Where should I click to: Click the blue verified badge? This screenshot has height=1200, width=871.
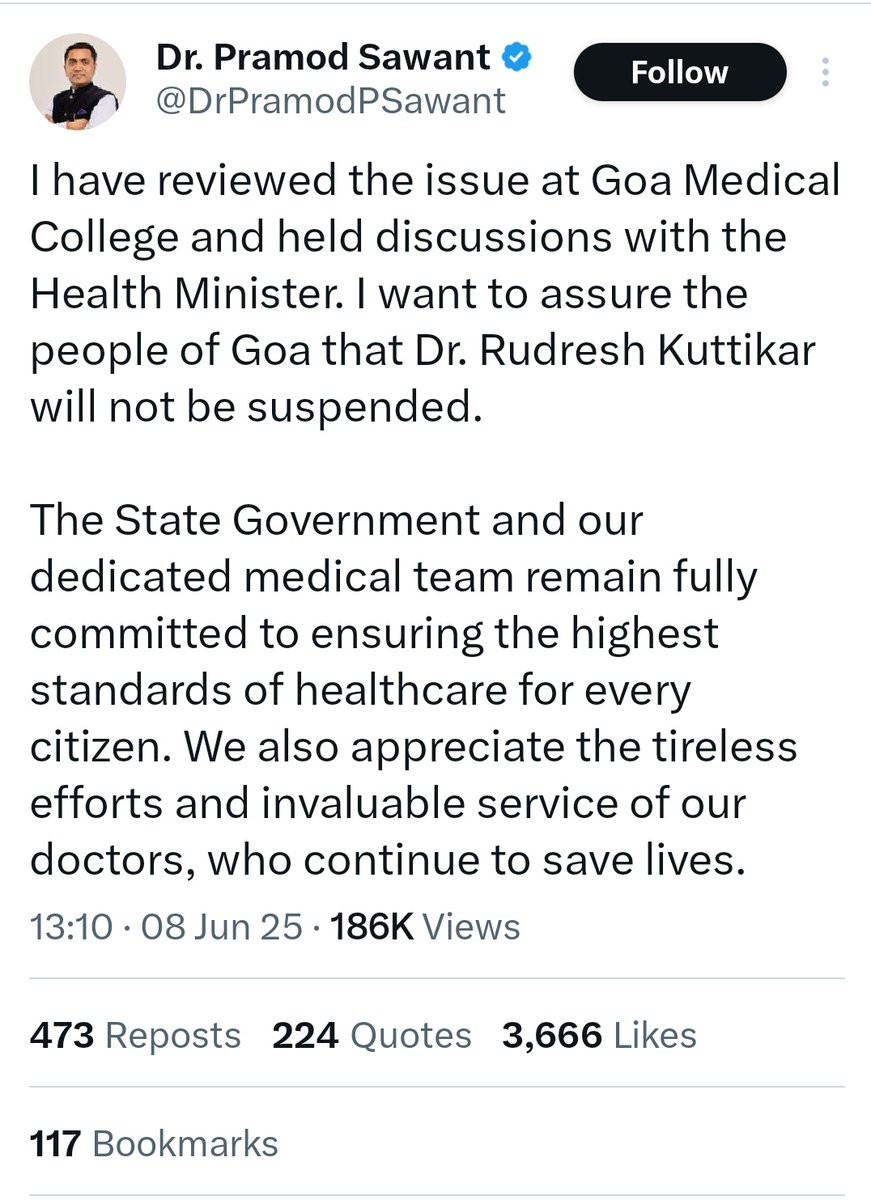(x=516, y=59)
